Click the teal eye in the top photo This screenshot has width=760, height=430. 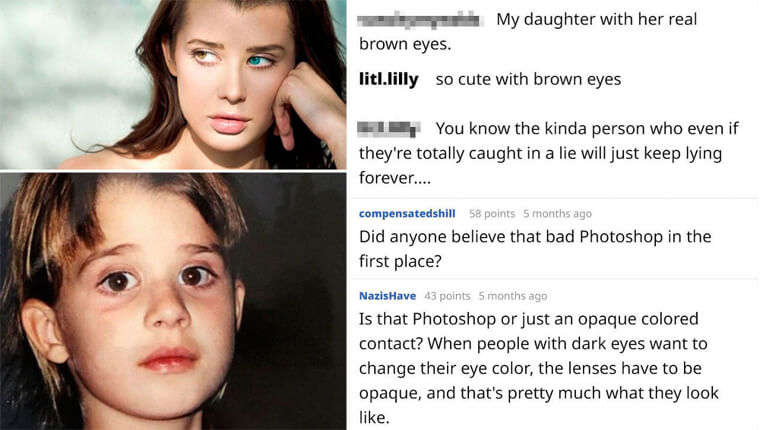pos(258,61)
